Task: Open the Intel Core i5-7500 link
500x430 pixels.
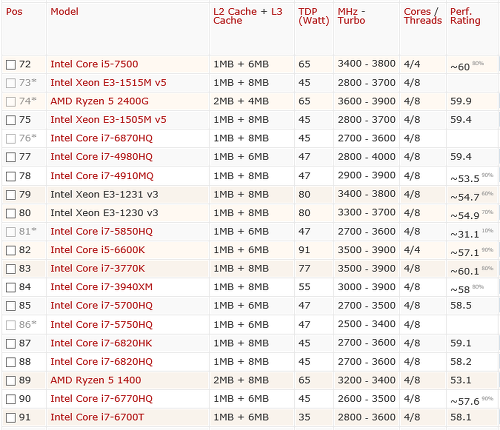Action: tap(94, 64)
